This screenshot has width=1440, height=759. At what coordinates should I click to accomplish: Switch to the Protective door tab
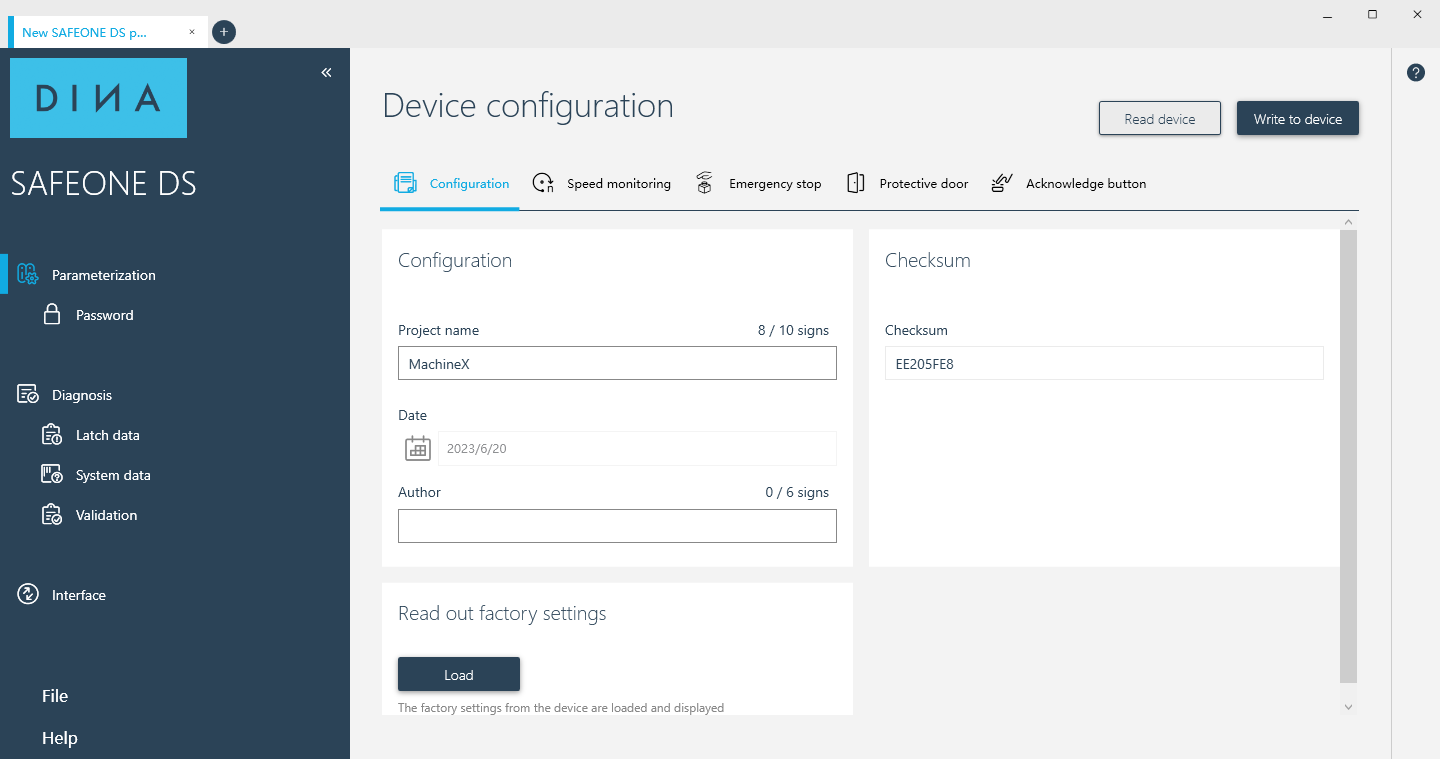tap(907, 184)
